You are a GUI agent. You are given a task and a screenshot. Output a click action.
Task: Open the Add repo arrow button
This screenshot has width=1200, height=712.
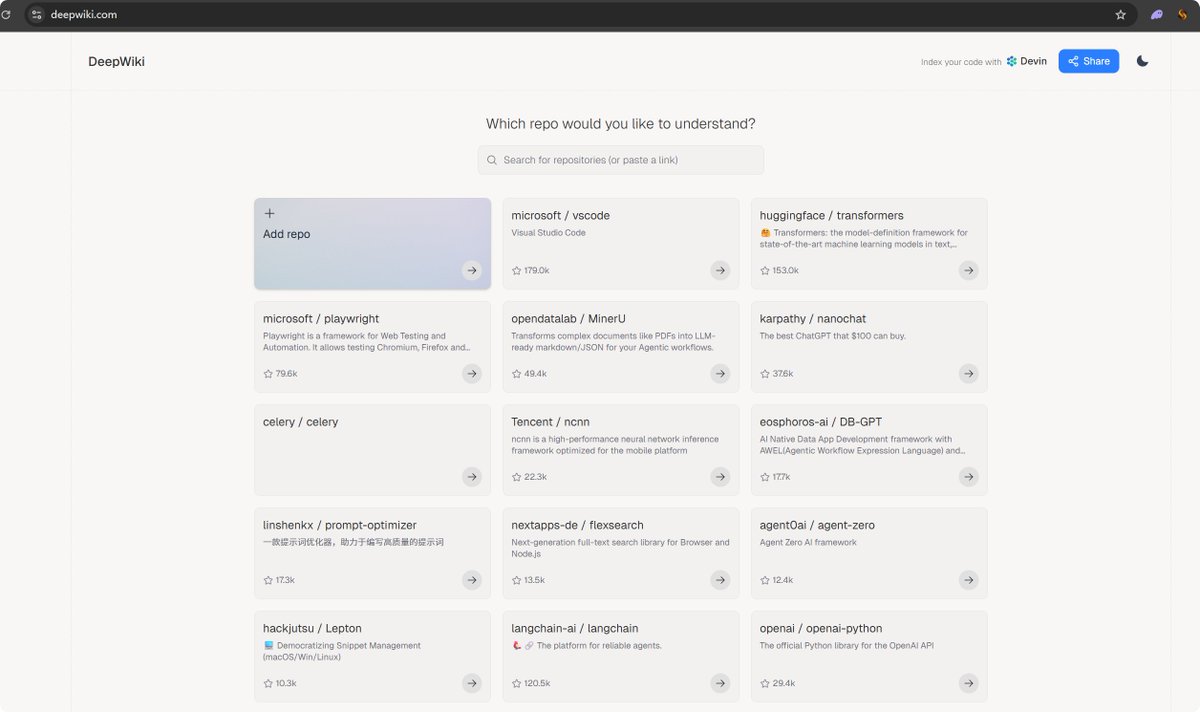472,270
